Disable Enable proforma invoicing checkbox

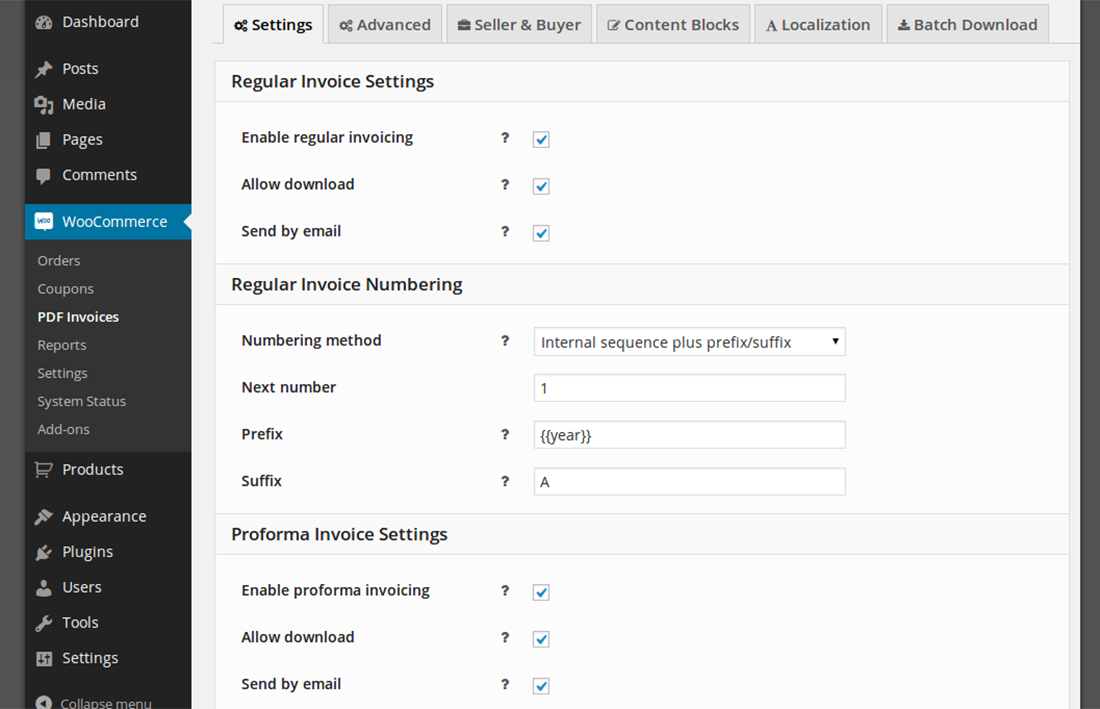tap(541, 592)
